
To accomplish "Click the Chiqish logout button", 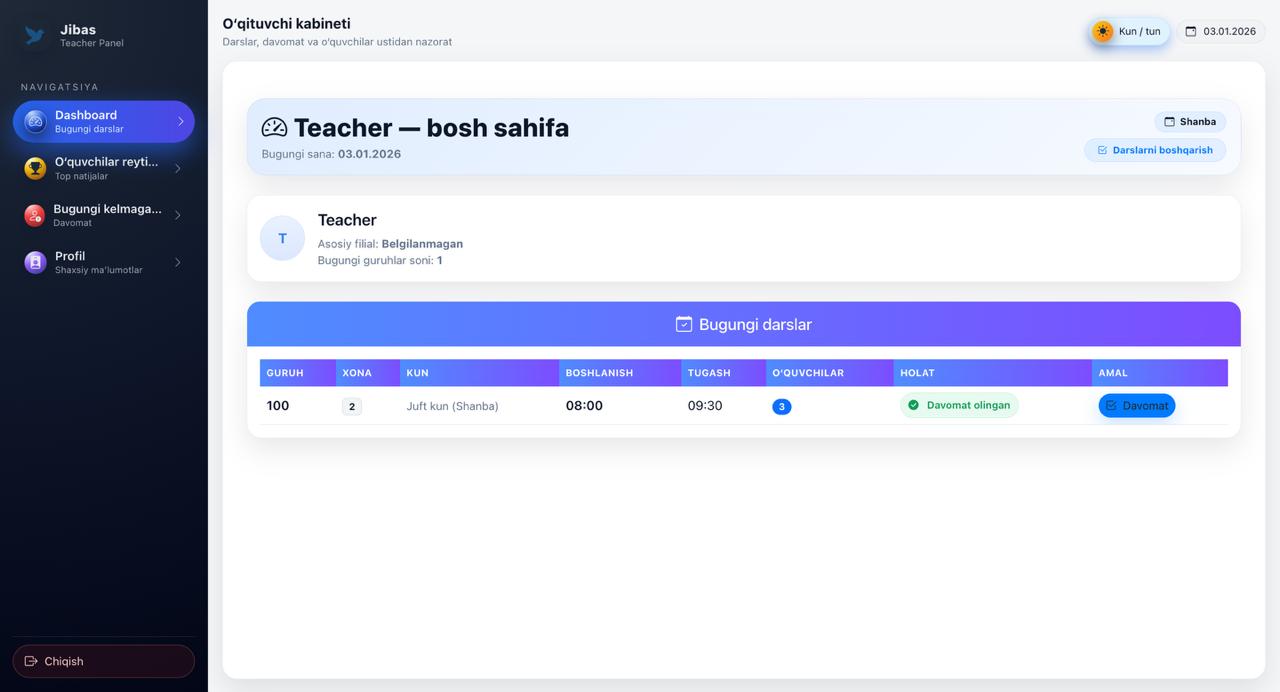I will [103, 661].
